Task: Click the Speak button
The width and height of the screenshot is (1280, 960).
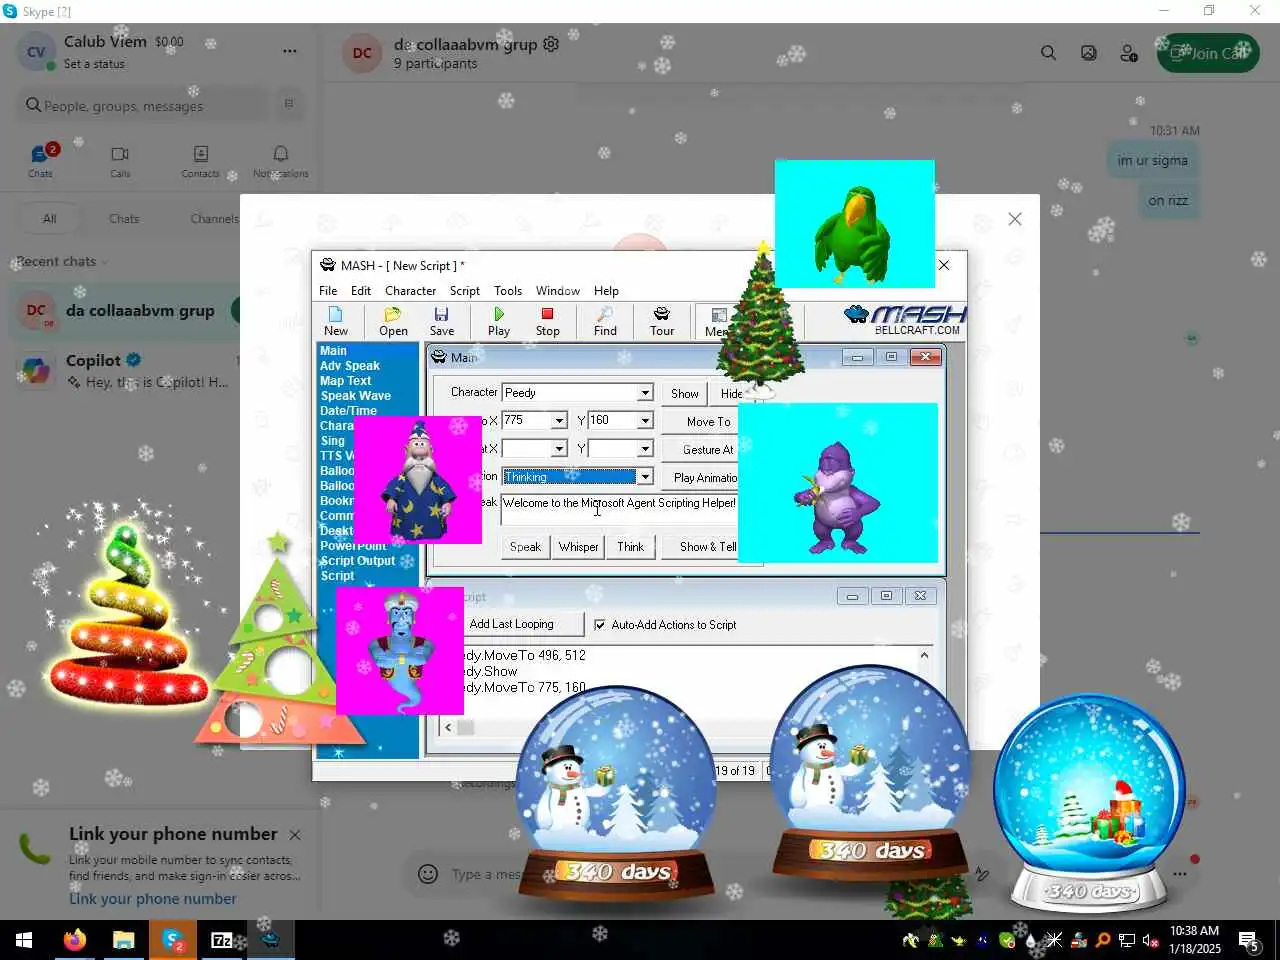Action: (525, 547)
